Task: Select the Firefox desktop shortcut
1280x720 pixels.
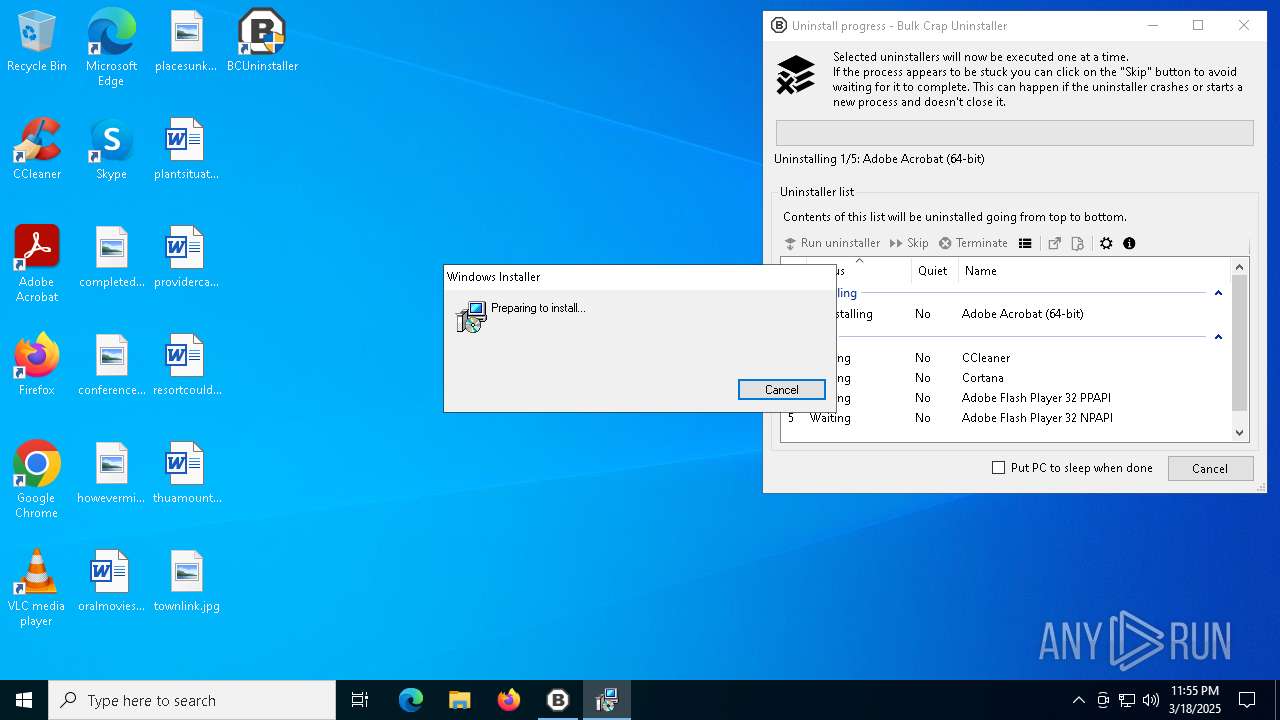Action: pyautogui.click(x=37, y=366)
